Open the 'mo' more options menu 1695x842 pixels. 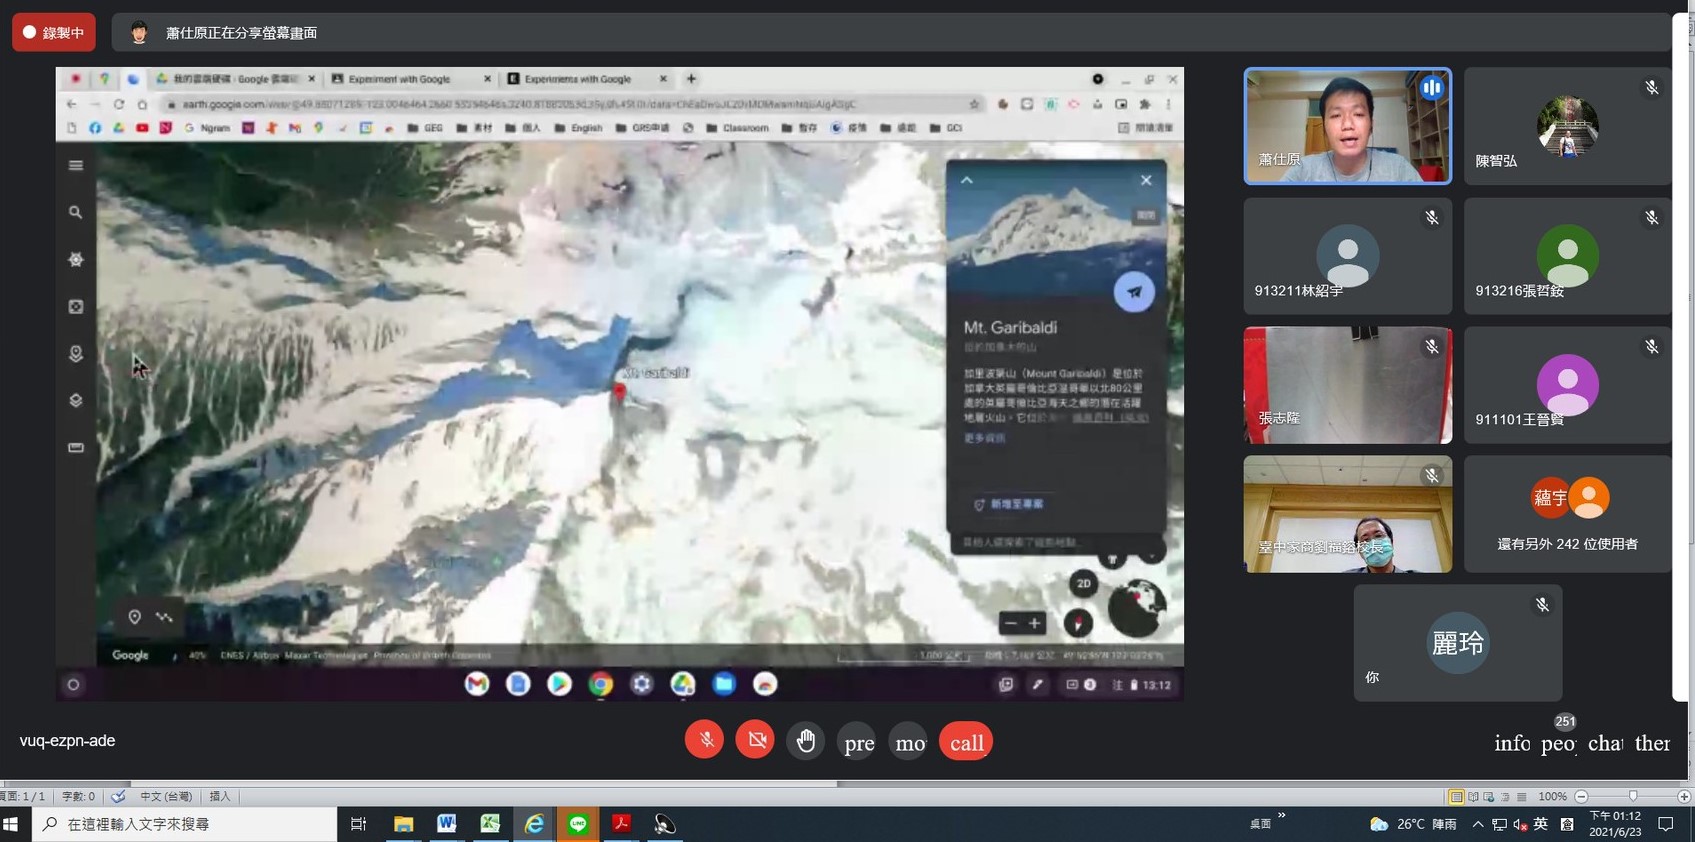(909, 742)
